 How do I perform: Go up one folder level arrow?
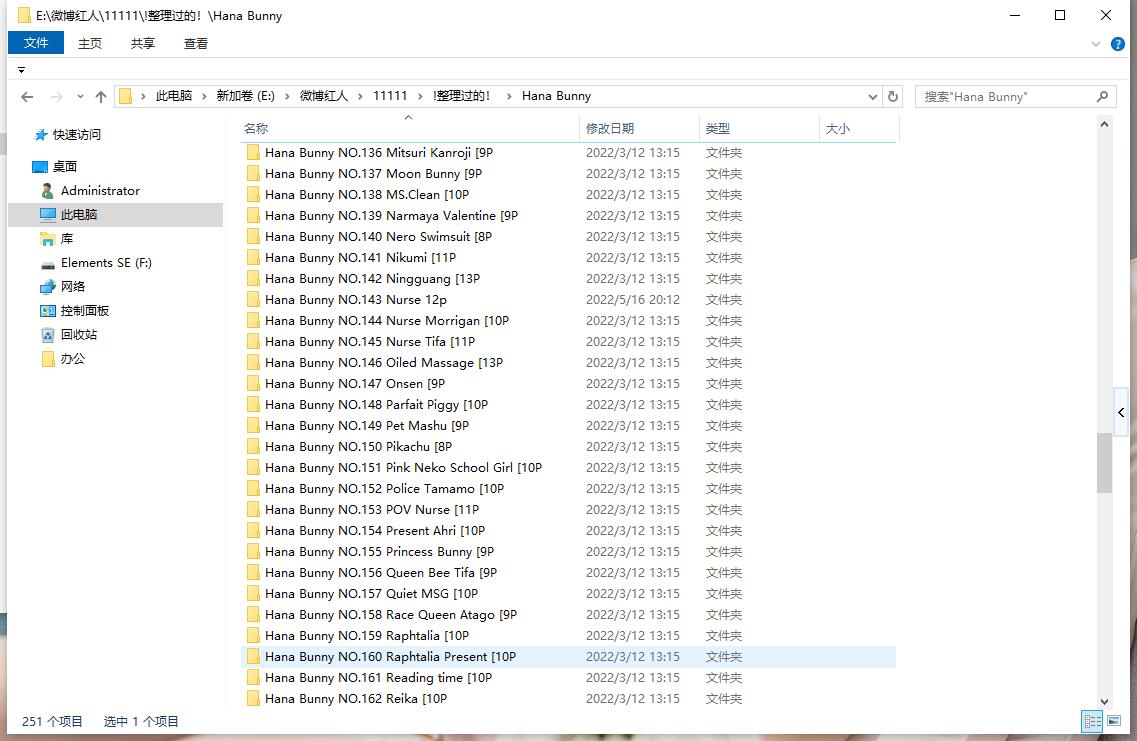click(x=101, y=96)
